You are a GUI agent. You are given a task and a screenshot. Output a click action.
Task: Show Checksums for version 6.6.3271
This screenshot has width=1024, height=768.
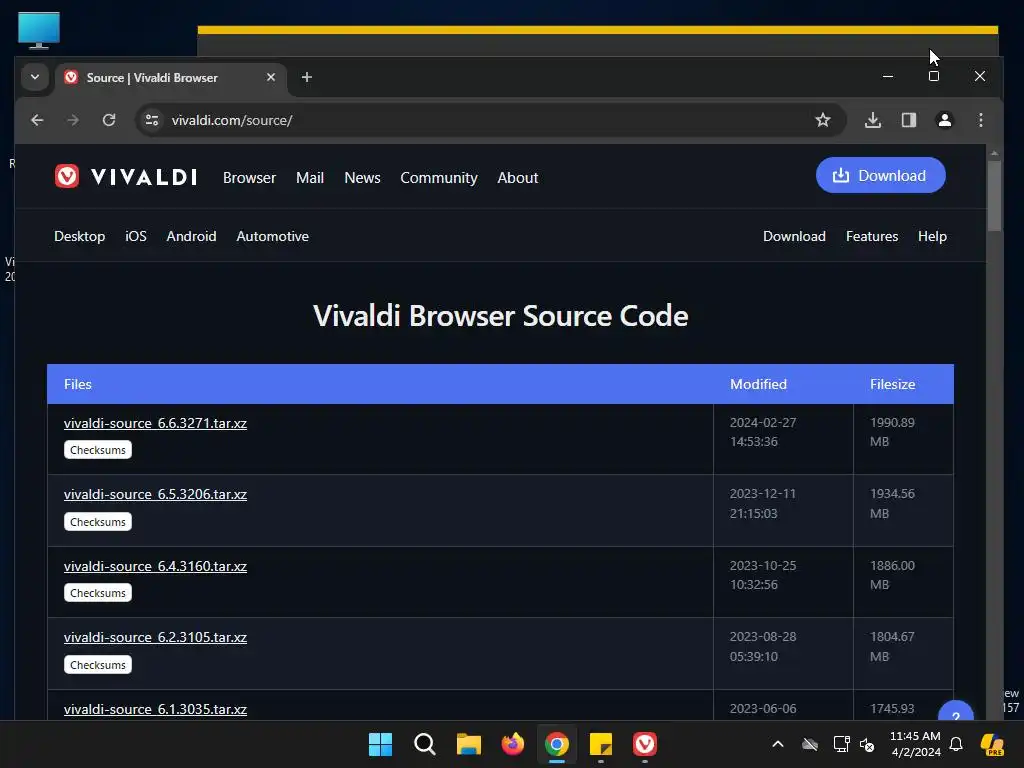98,450
